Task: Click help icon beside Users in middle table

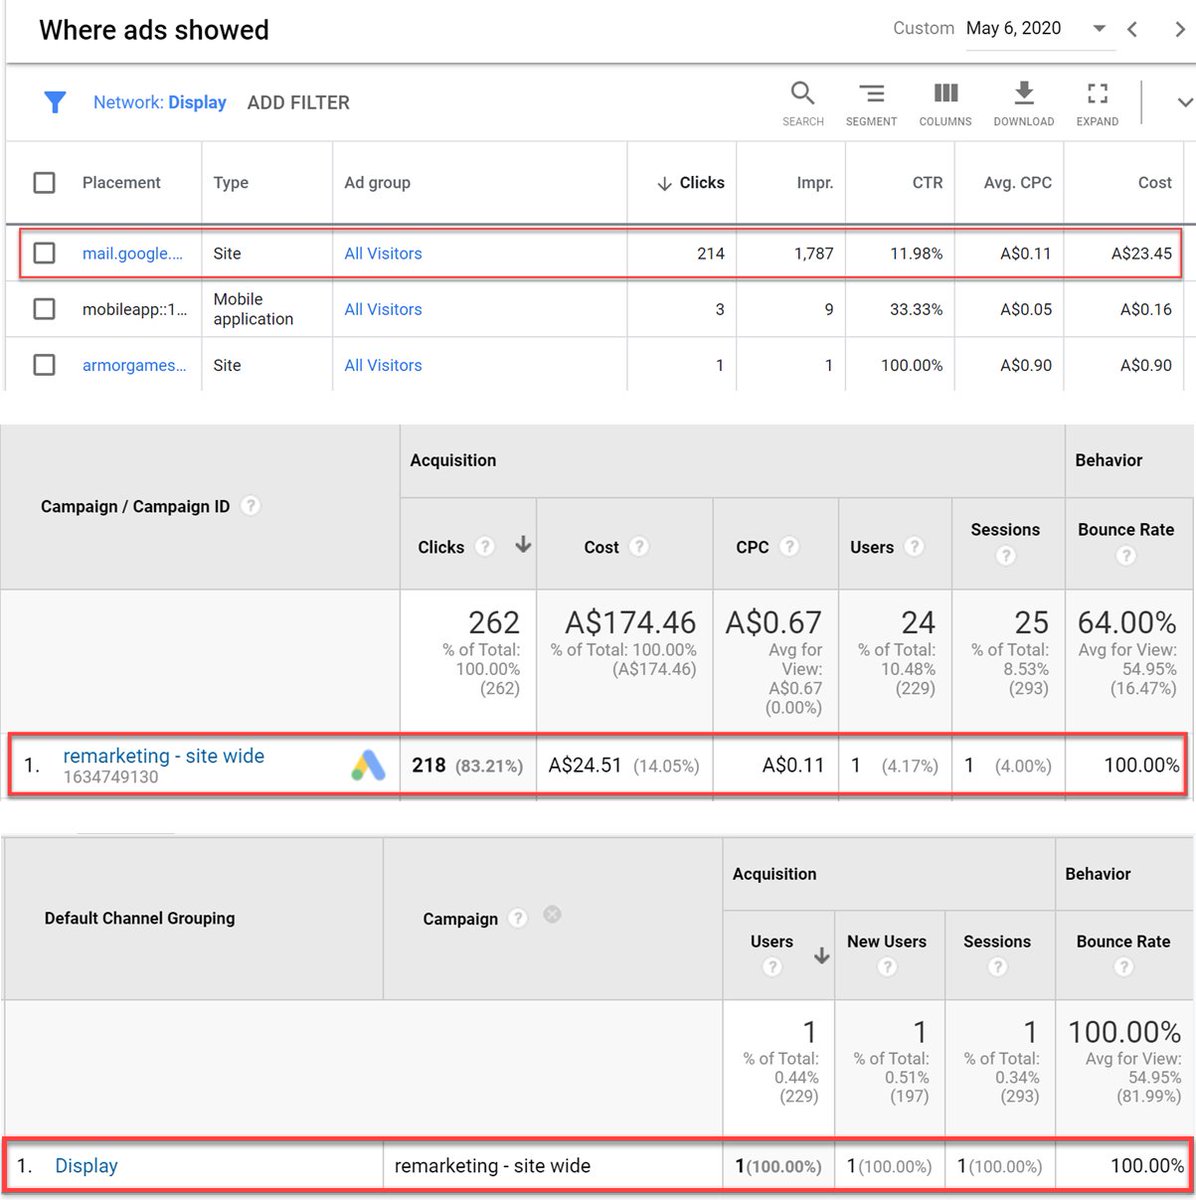Action: click(913, 546)
